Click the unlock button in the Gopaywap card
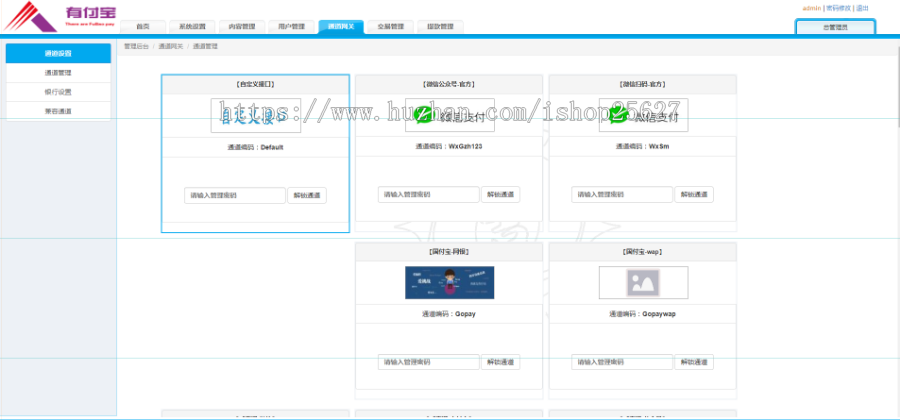Image resolution: width=900 pixels, height=420 pixels. point(694,362)
